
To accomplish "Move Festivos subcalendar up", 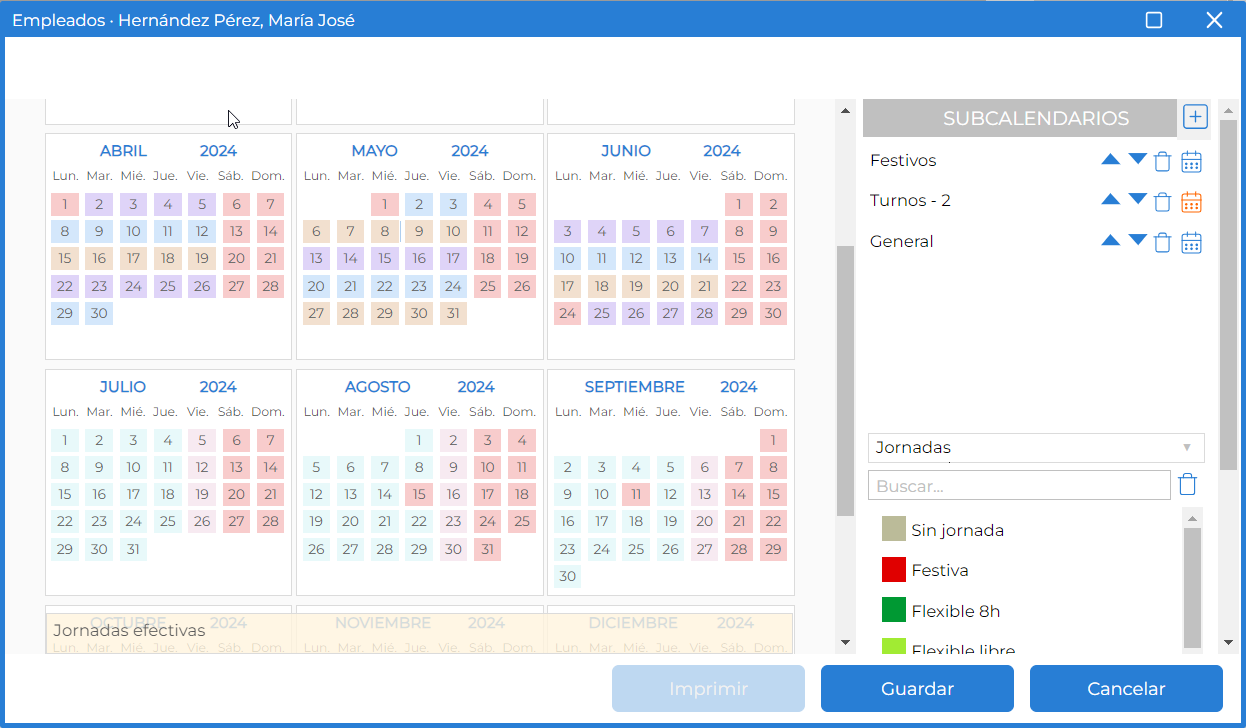I will click(1110, 159).
